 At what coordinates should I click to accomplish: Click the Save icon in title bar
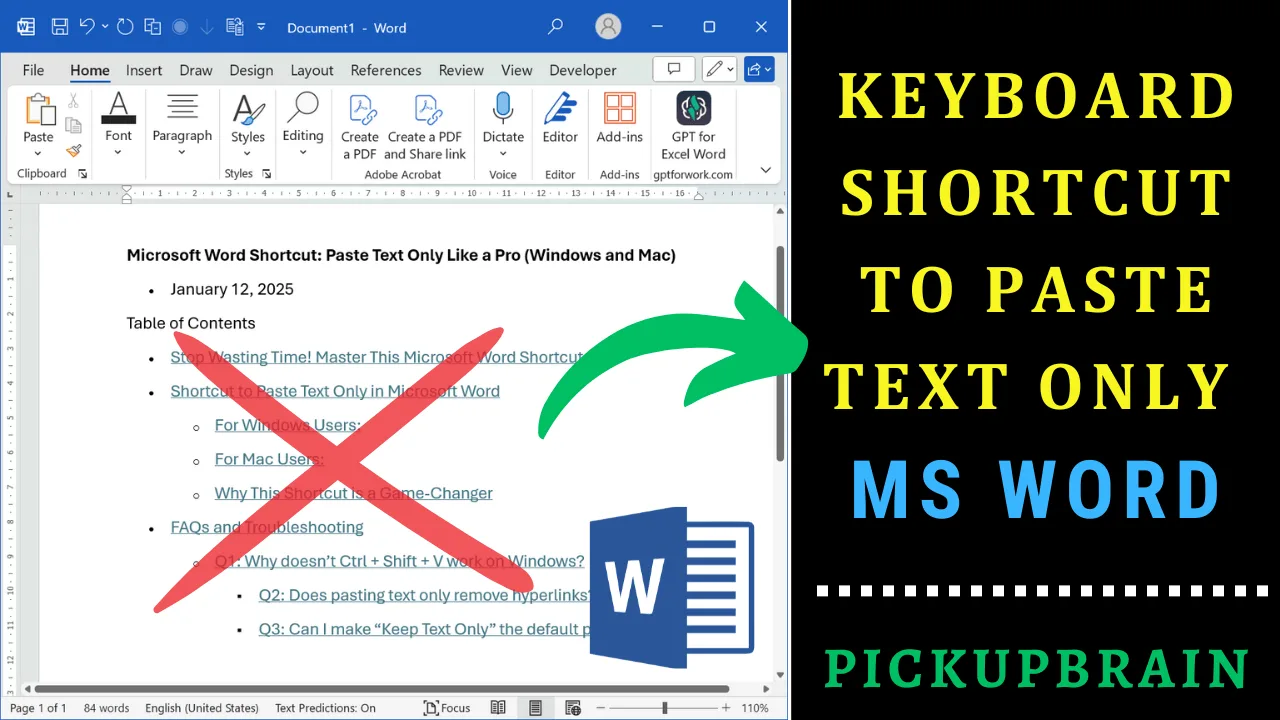[60, 27]
